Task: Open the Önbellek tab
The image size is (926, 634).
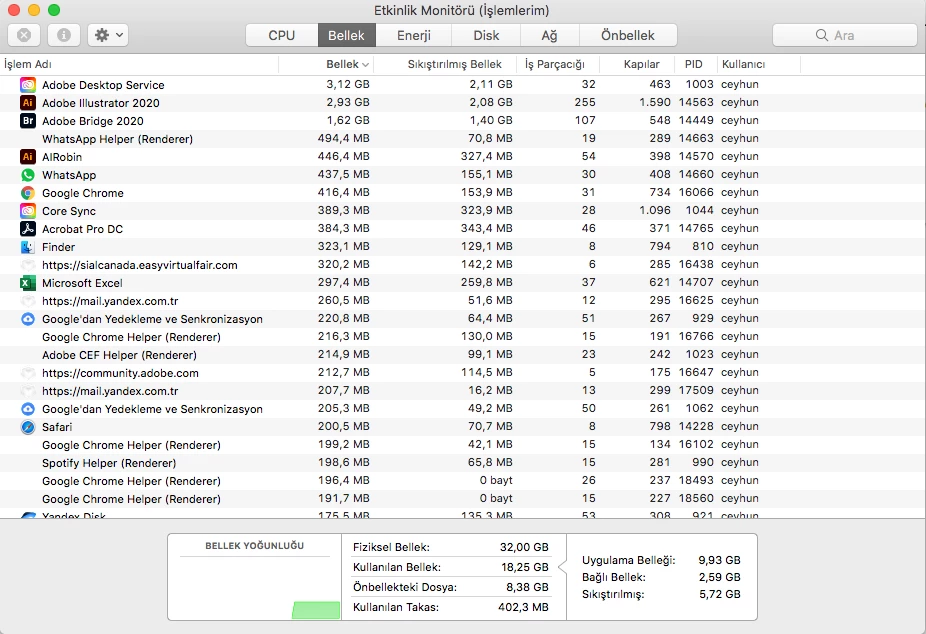Action: point(628,35)
